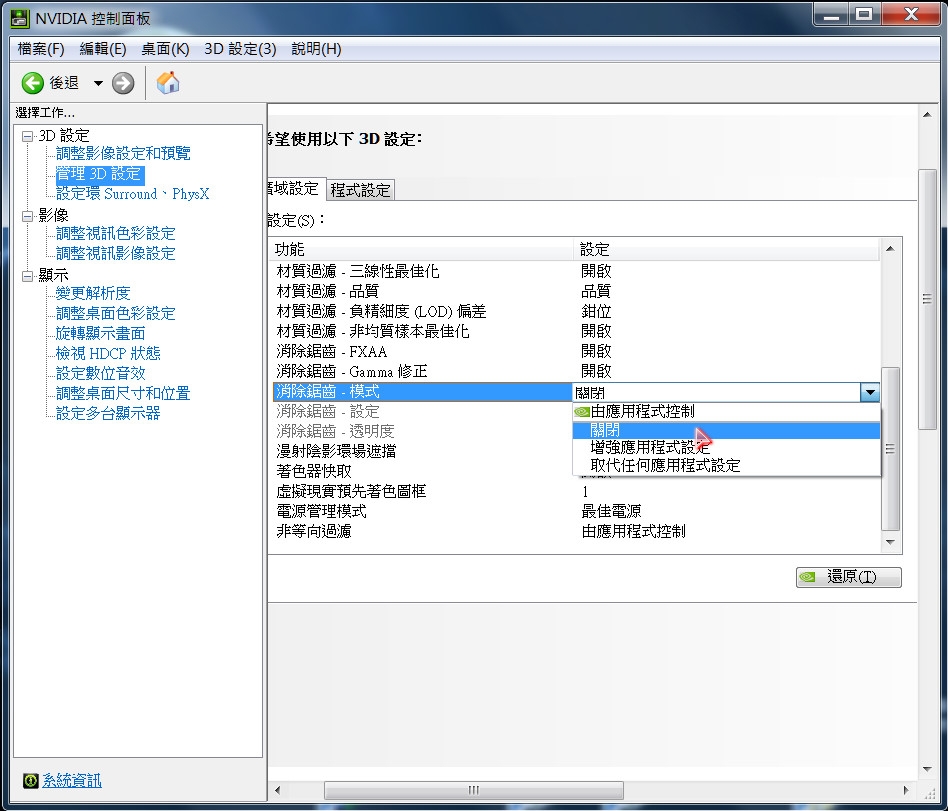Viewport: 948px width, 811px height.
Task: Click the 設定 column header
Action: pos(727,249)
